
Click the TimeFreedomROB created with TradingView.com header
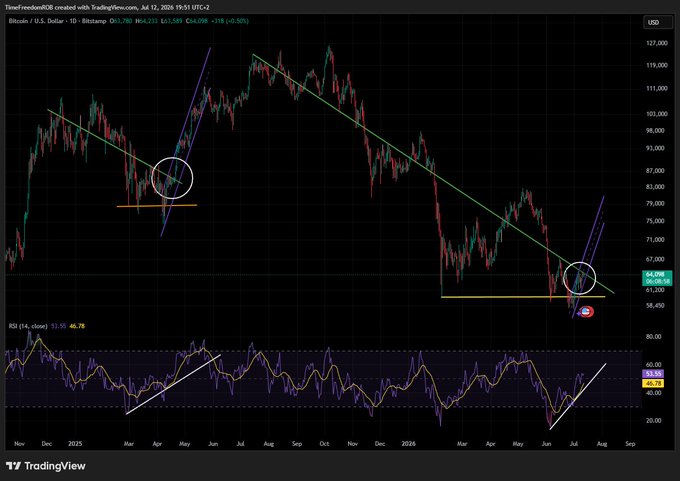(x=107, y=7)
